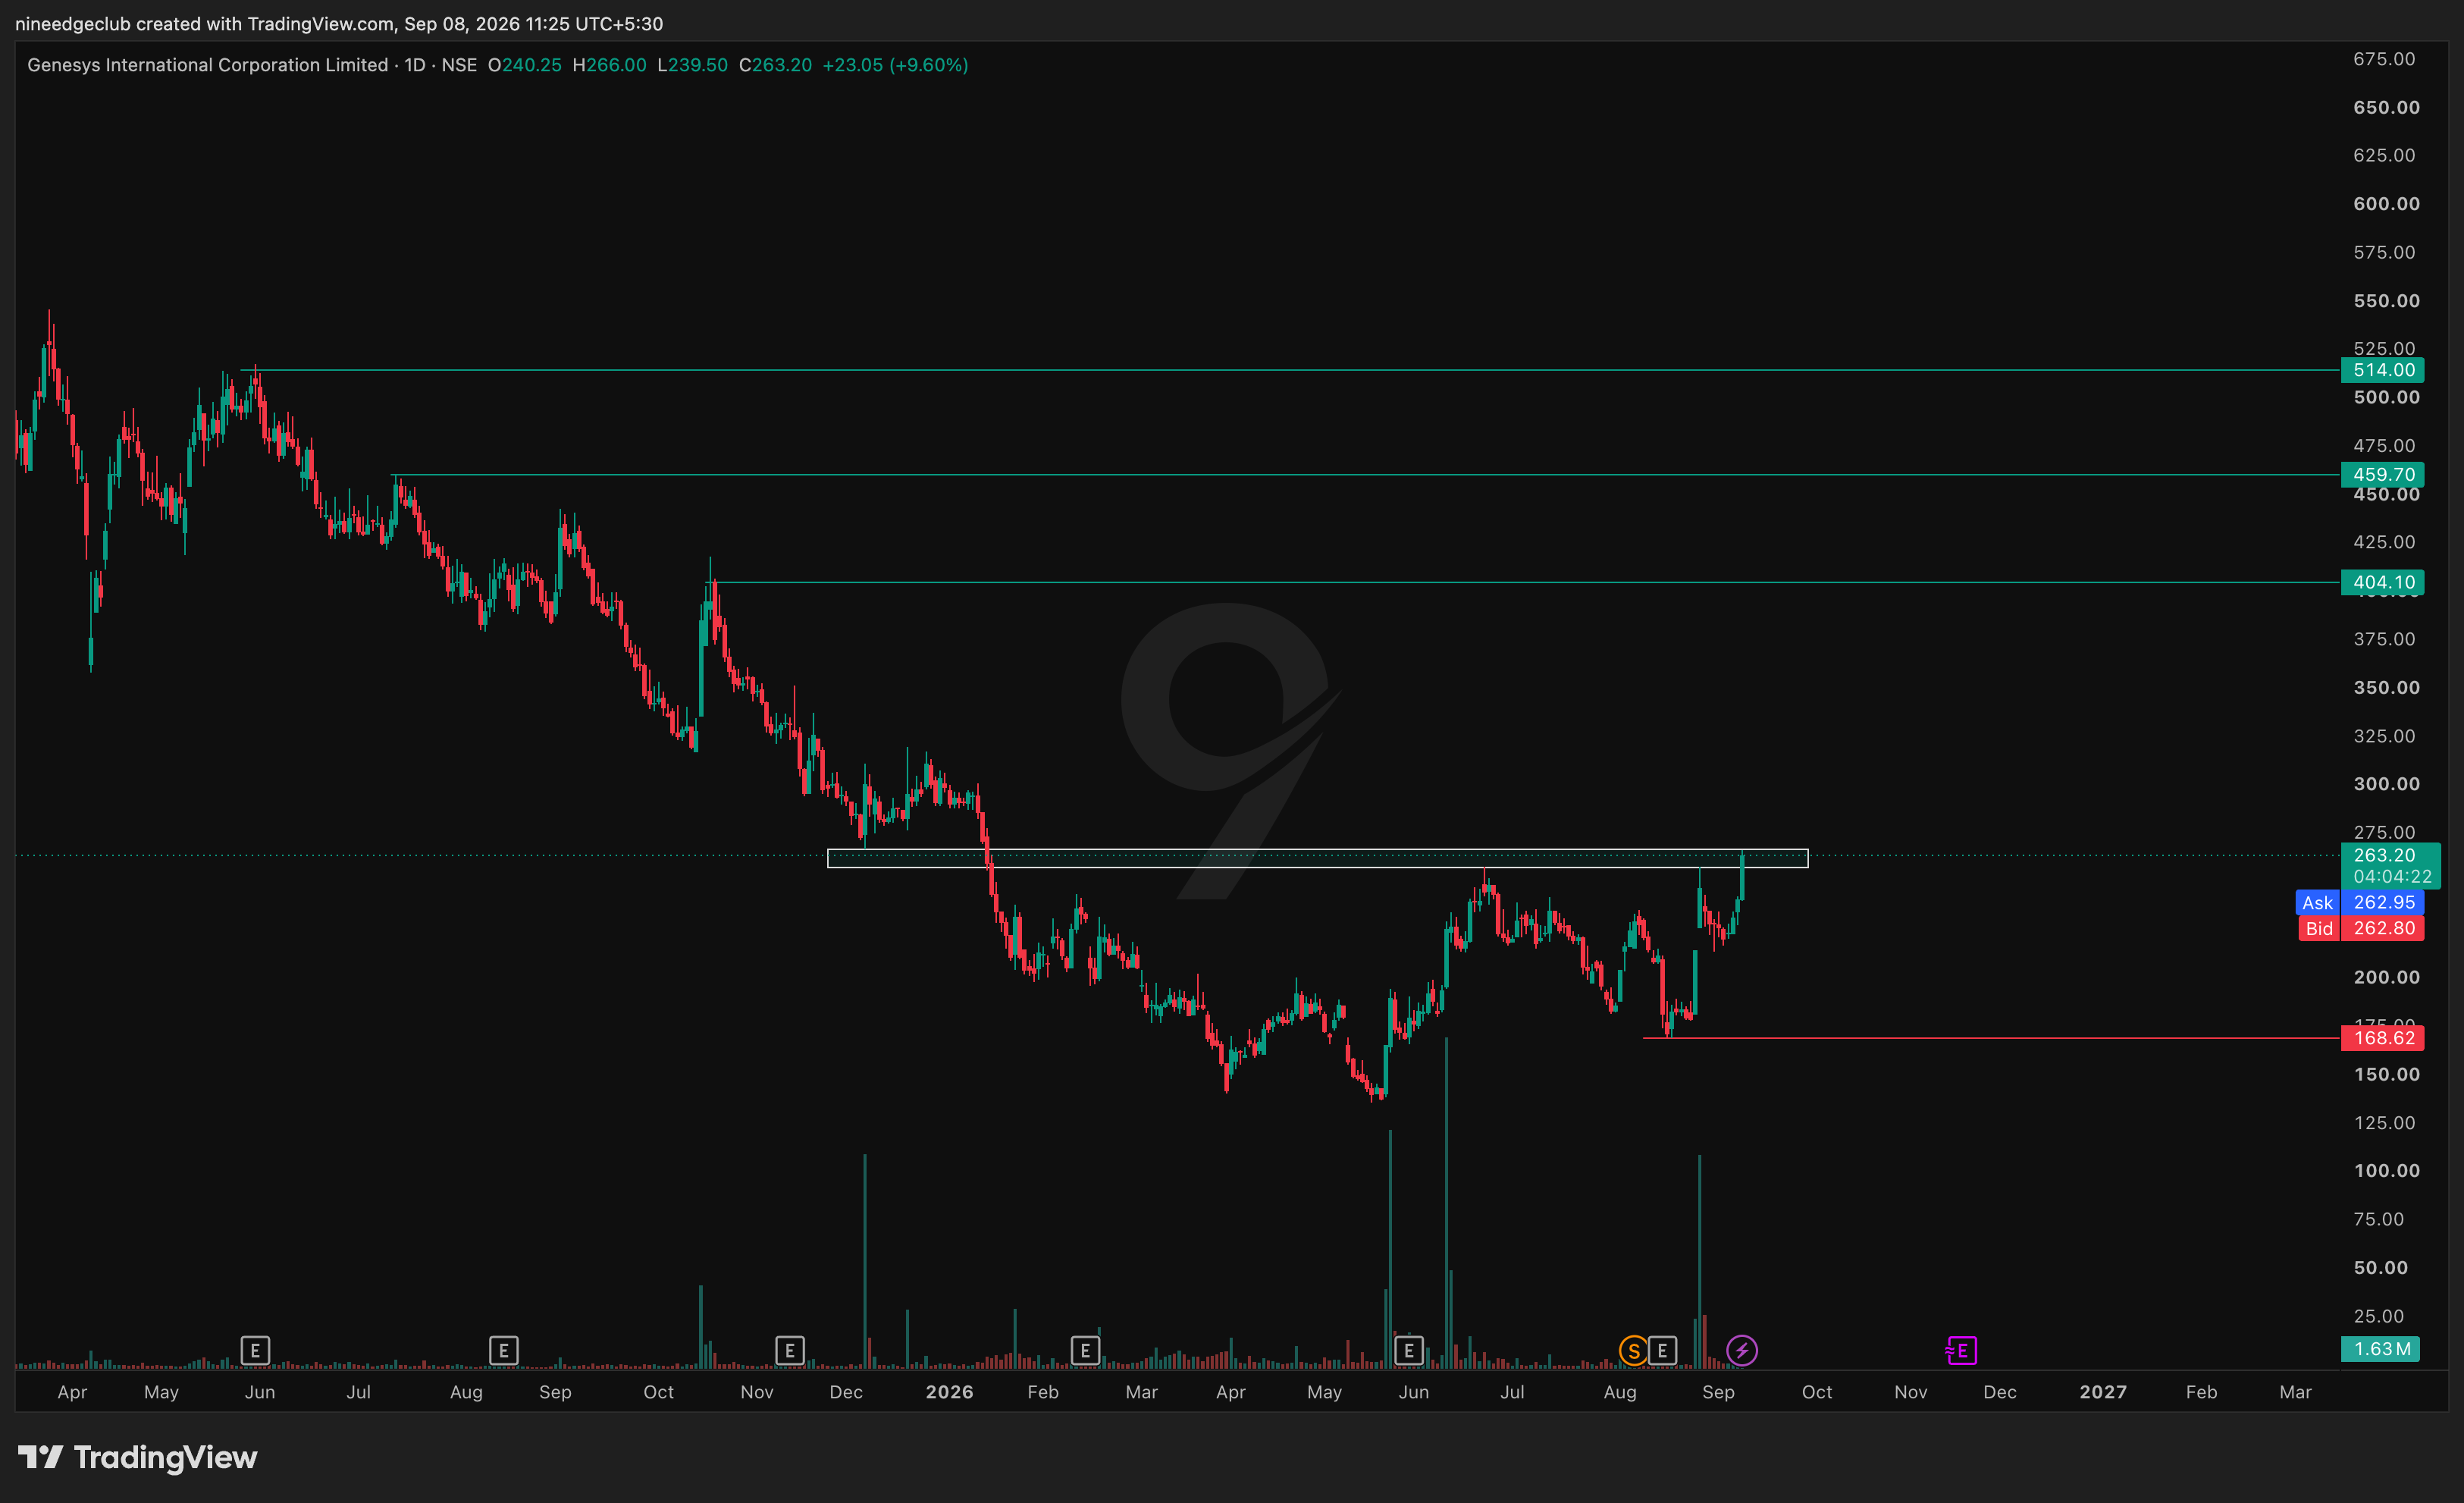The image size is (2464, 1503).
Task: Click the 675.00 label on the price axis
Action: click(2384, 59)
